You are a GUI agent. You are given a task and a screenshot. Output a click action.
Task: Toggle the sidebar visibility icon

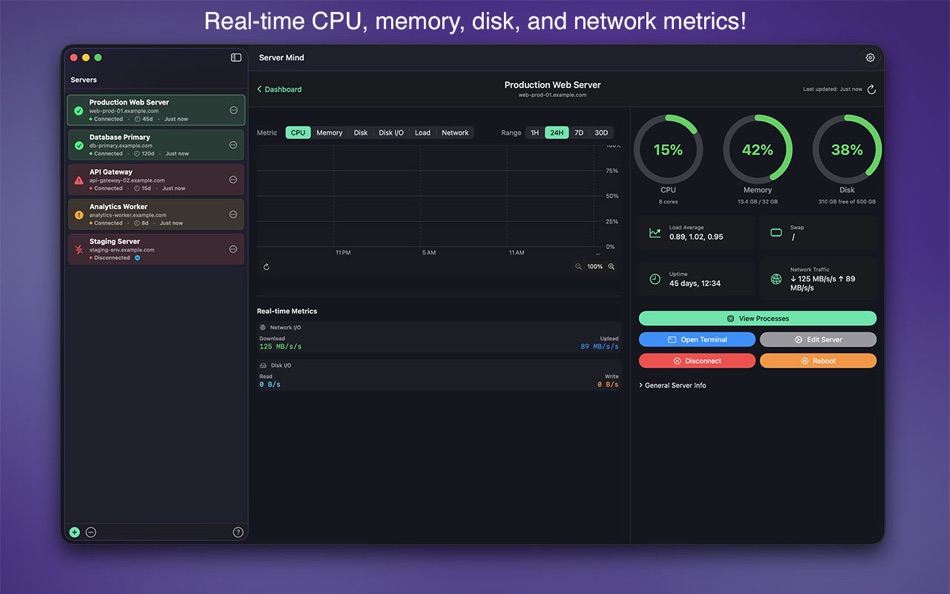pyautogui.click(x=235, y=57)
